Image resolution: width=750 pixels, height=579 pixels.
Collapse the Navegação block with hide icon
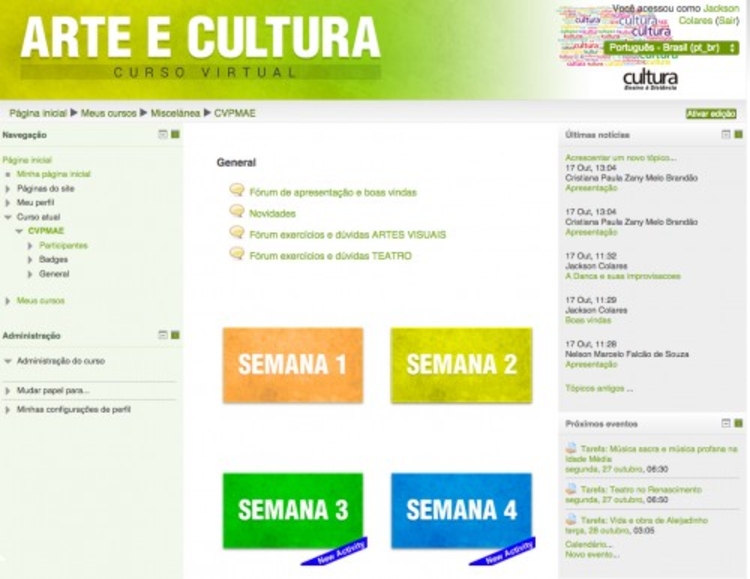click(163, 134)
